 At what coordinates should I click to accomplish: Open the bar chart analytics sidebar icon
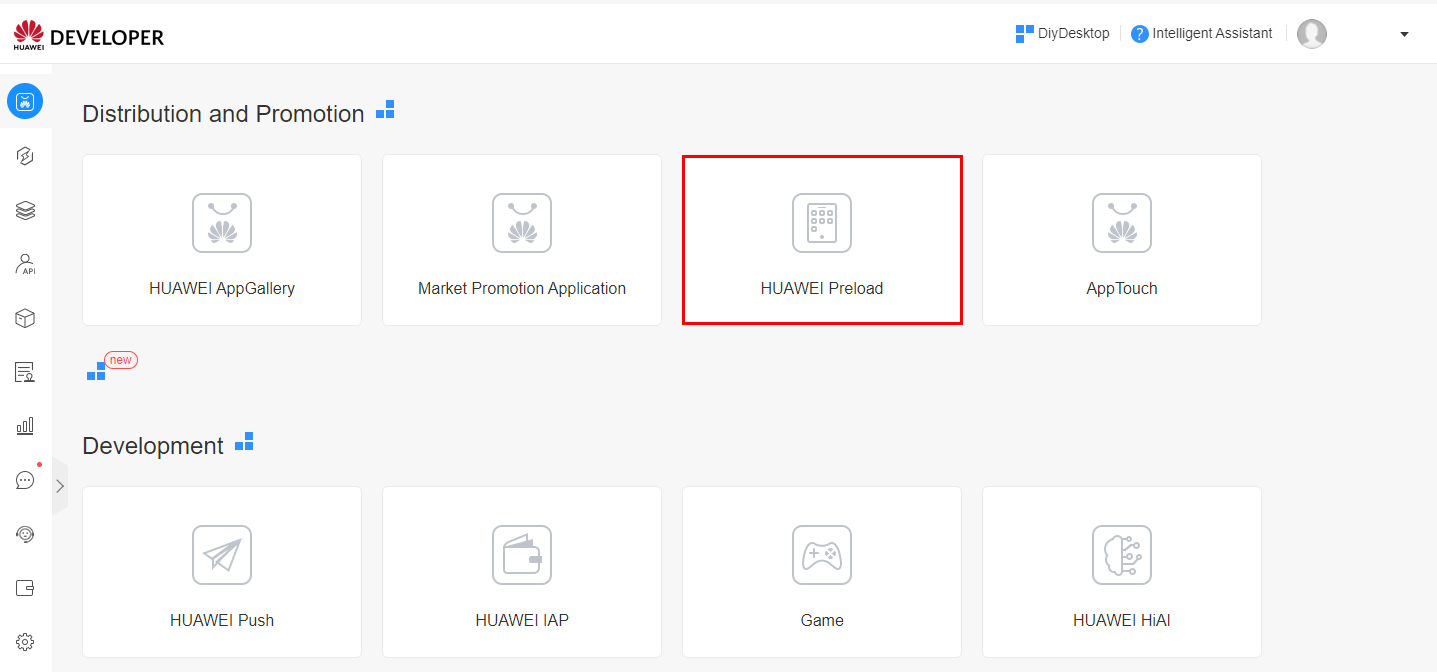[26, 426]
